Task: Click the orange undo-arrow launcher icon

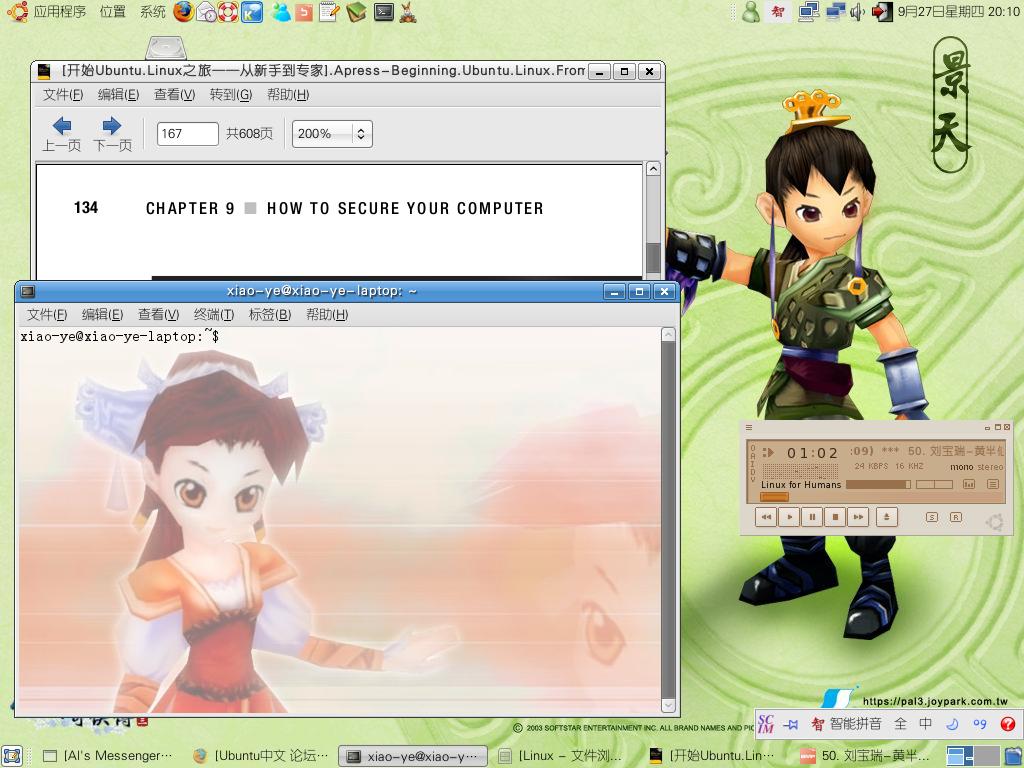Action: pos(304,12)
